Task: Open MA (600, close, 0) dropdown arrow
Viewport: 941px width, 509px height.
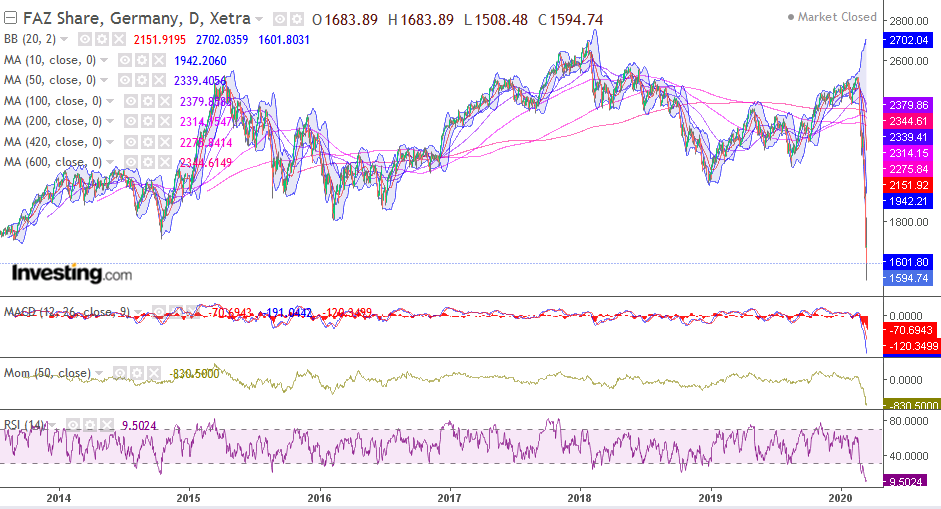Action: (x=110, y=162)
